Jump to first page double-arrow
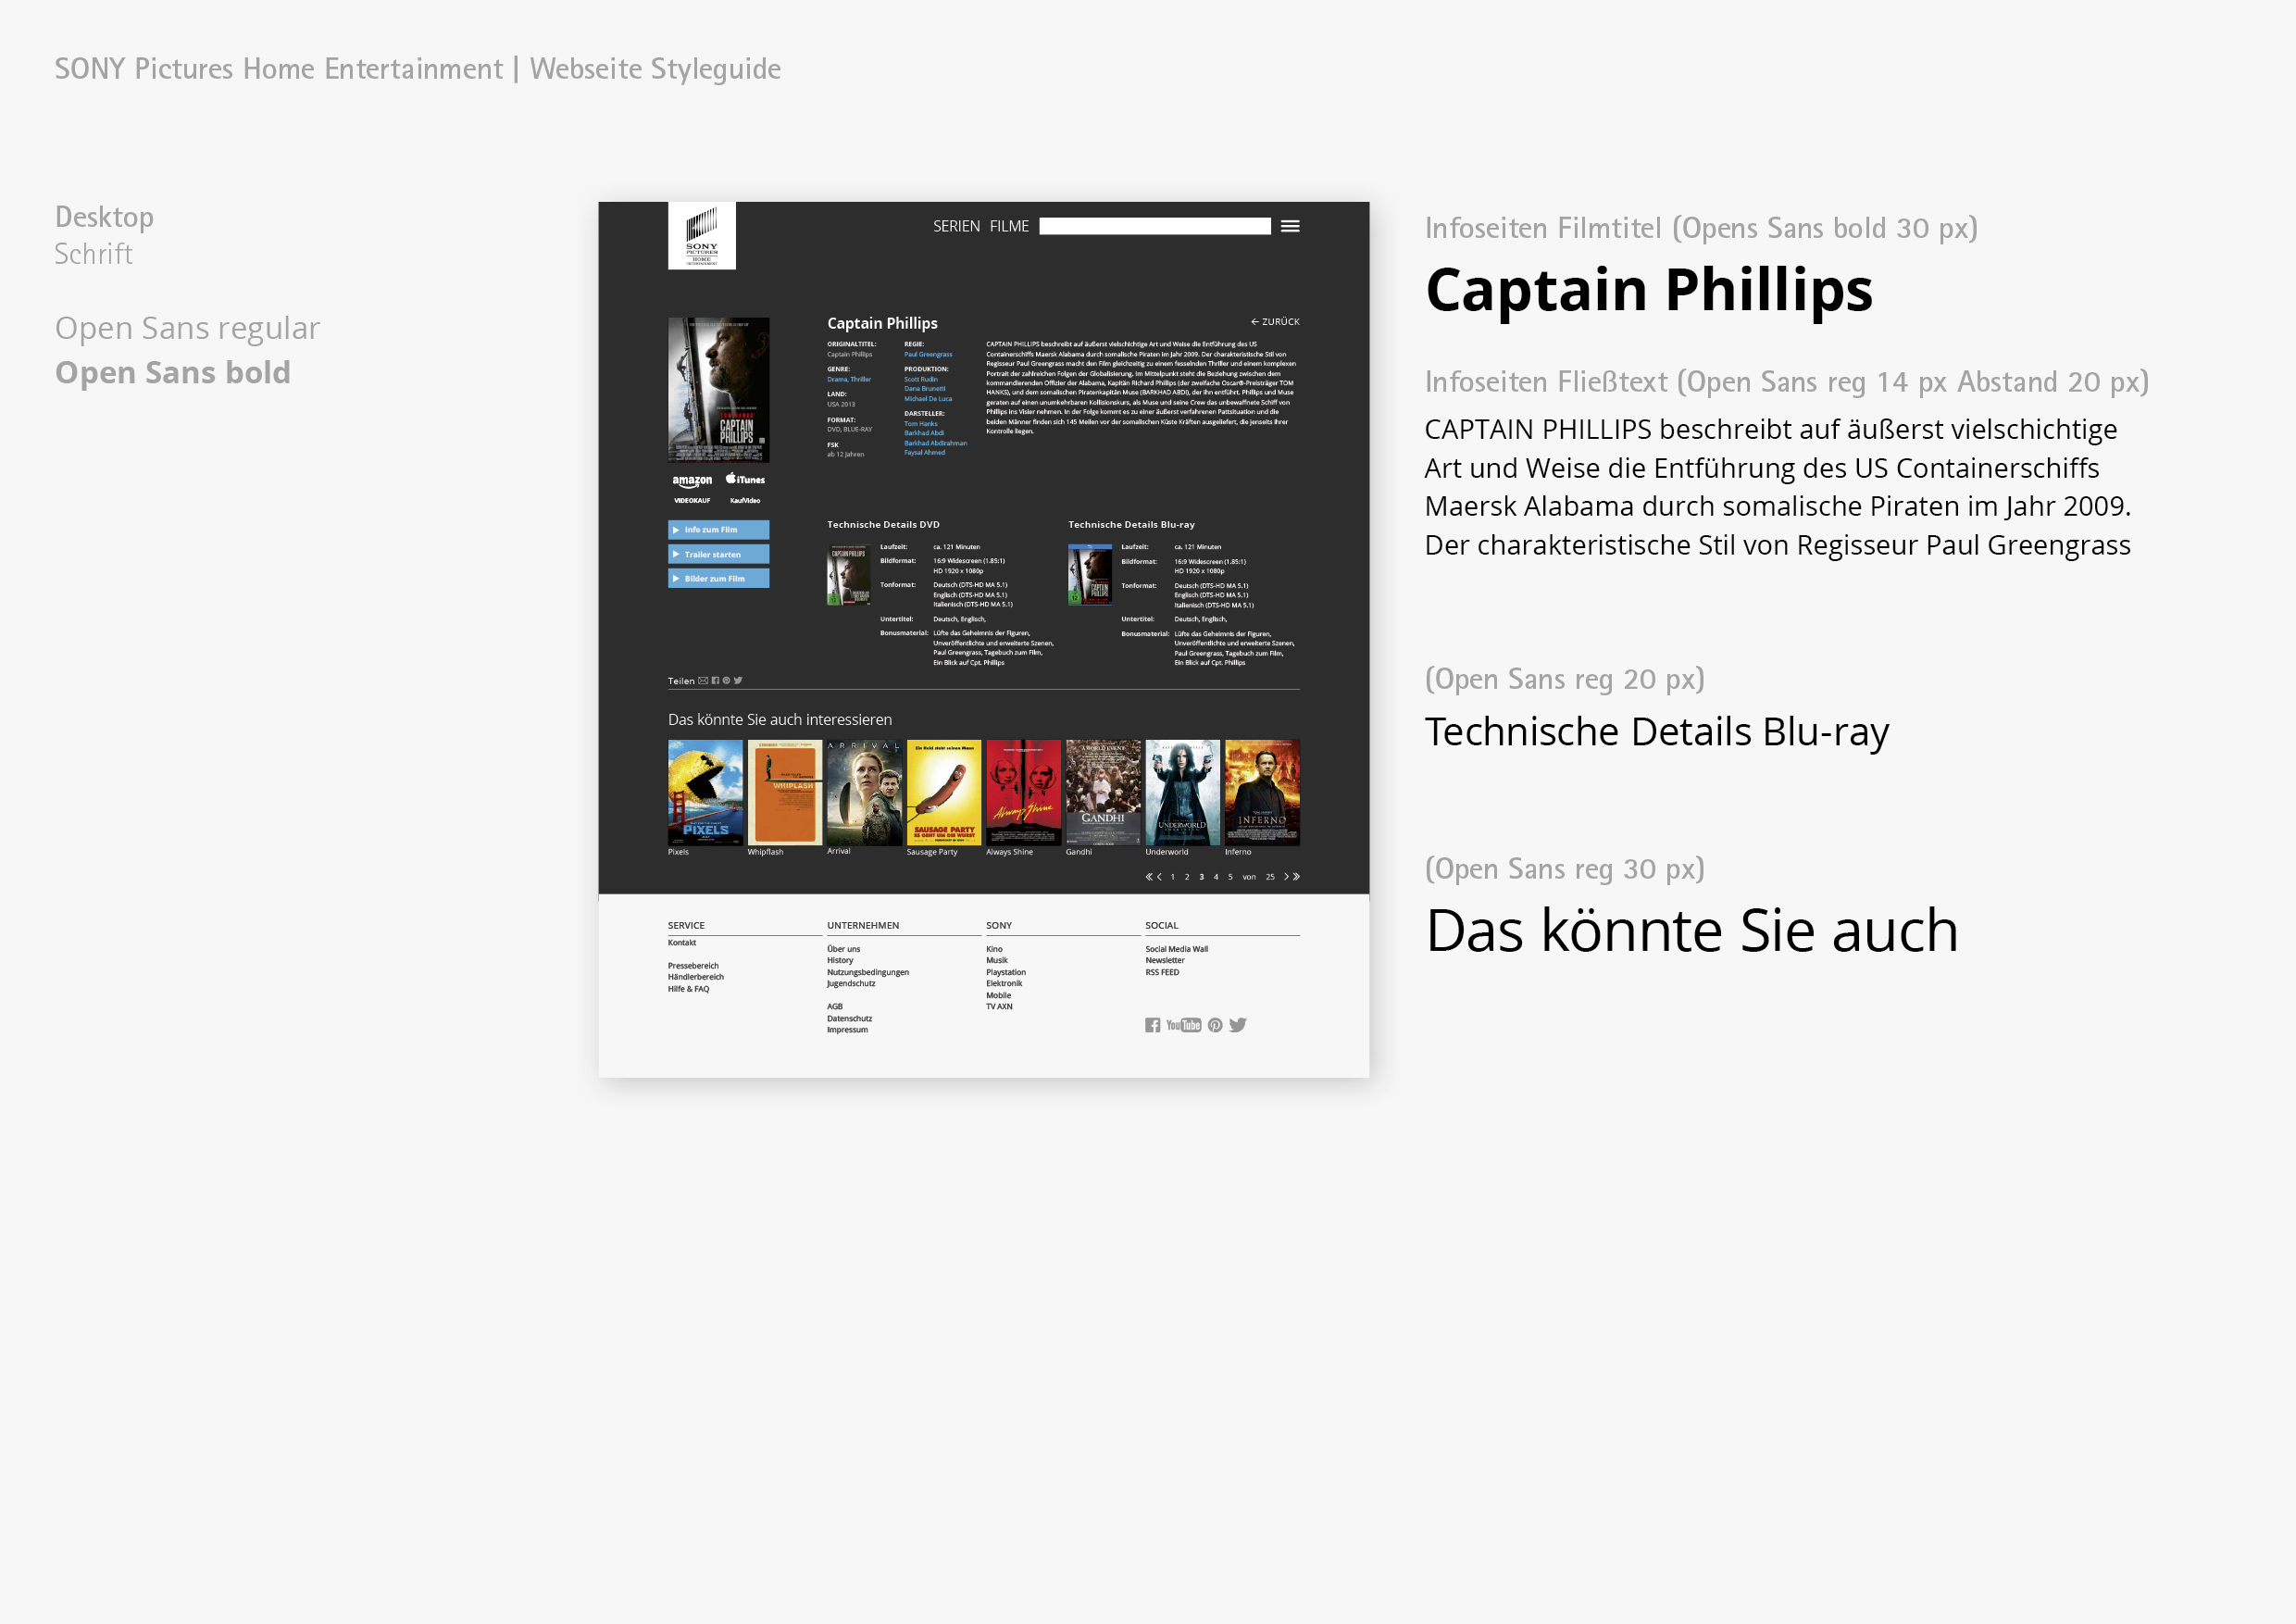This screenshot has height=1624, width=2296. 1149,877
